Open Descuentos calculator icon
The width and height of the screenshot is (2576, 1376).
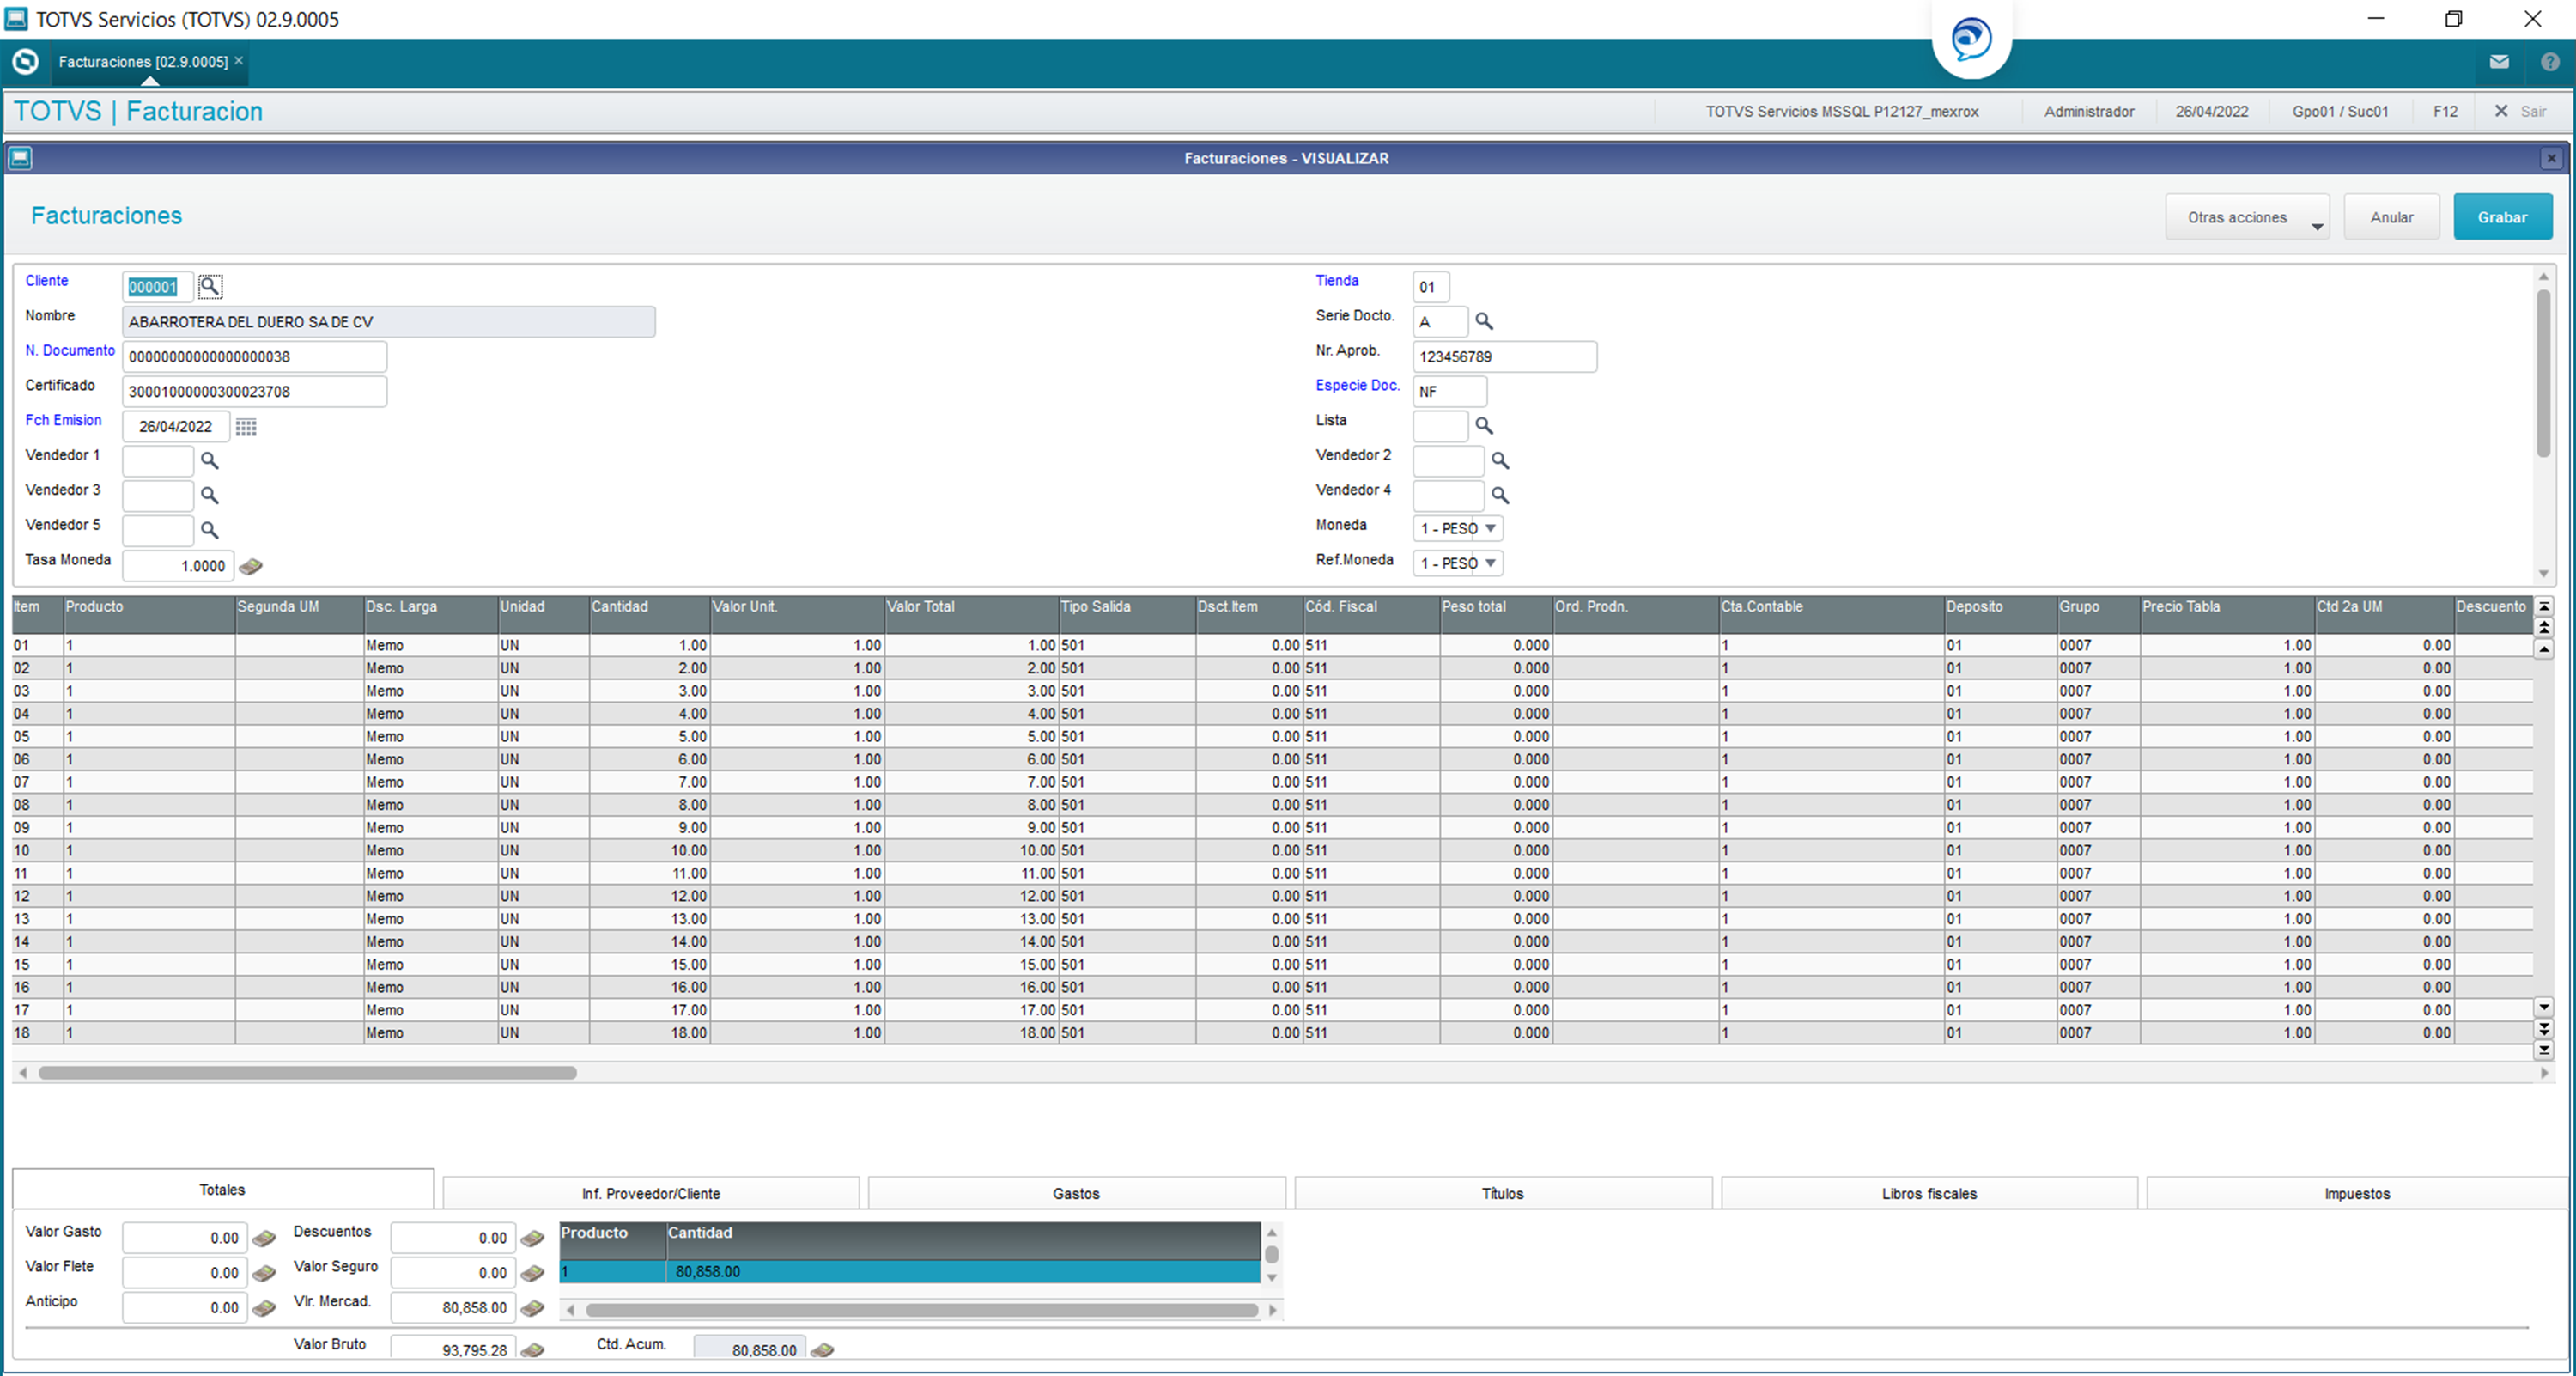coord(532,1239)
